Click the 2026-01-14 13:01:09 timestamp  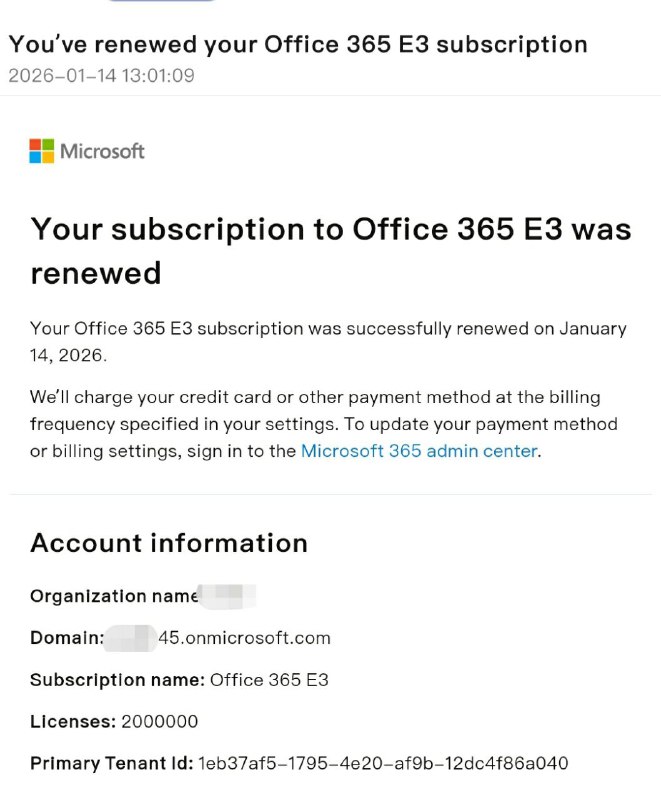click(101, 75)
